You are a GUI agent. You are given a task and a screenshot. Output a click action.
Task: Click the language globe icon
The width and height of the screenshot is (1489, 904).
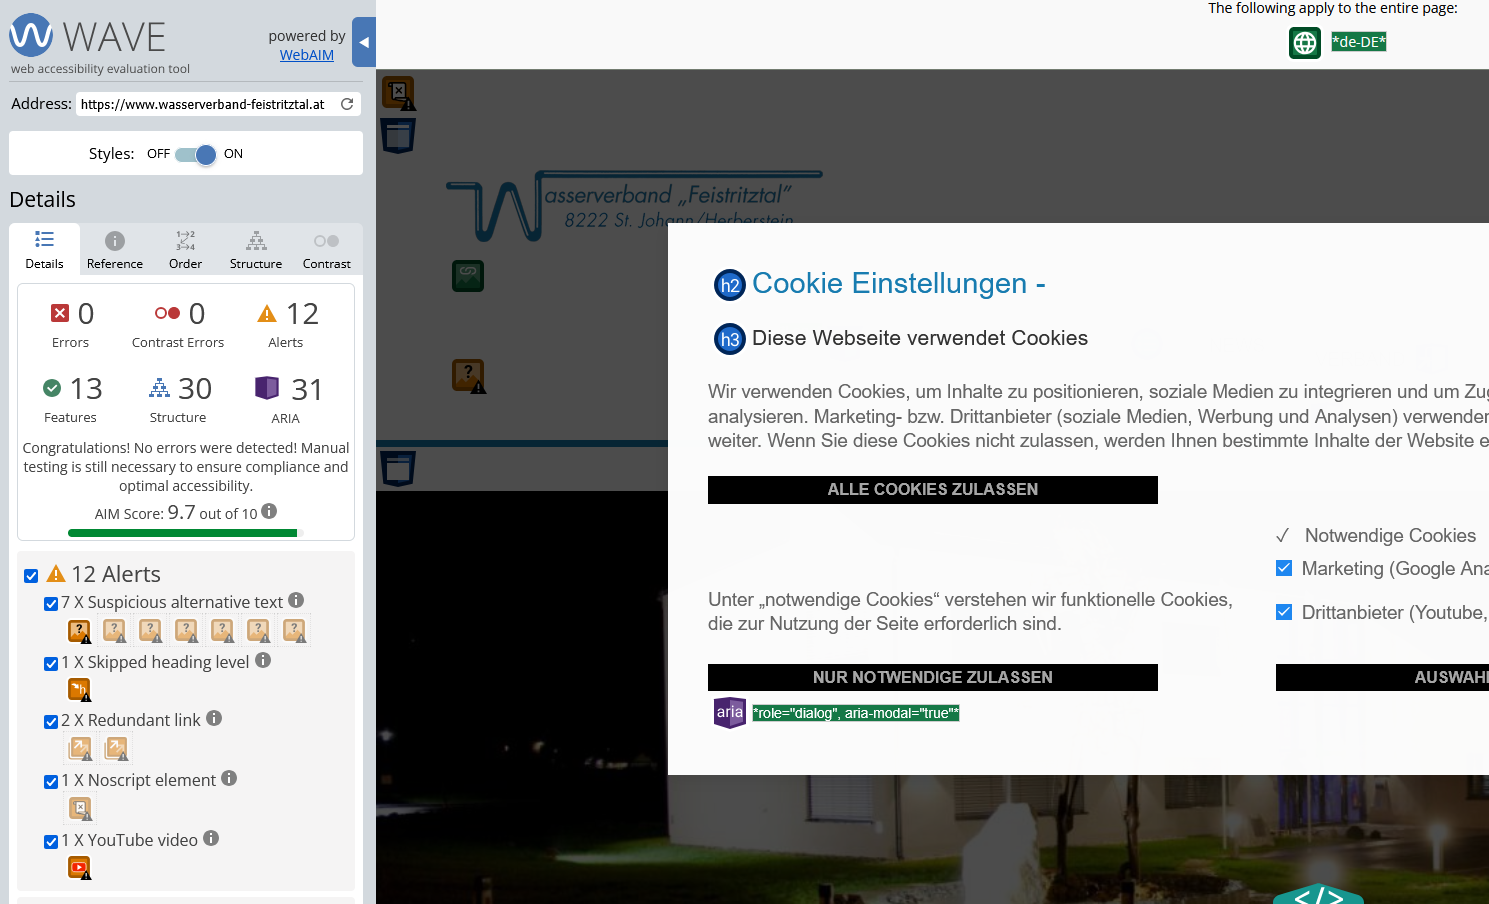click(x=1305, y=43)
